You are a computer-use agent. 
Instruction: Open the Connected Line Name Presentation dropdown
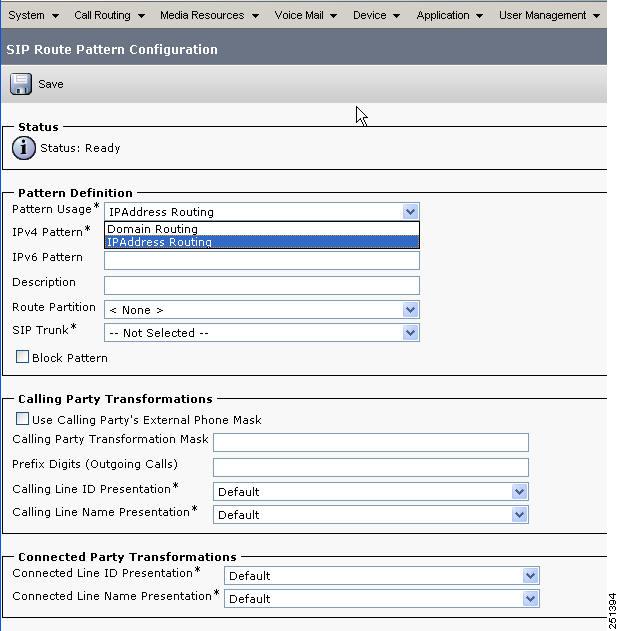[x=382, y=598]
